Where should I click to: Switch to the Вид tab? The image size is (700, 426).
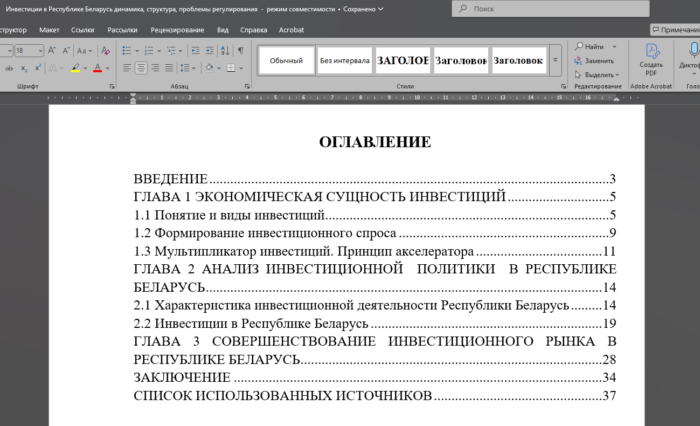click(x=223, y=30)
